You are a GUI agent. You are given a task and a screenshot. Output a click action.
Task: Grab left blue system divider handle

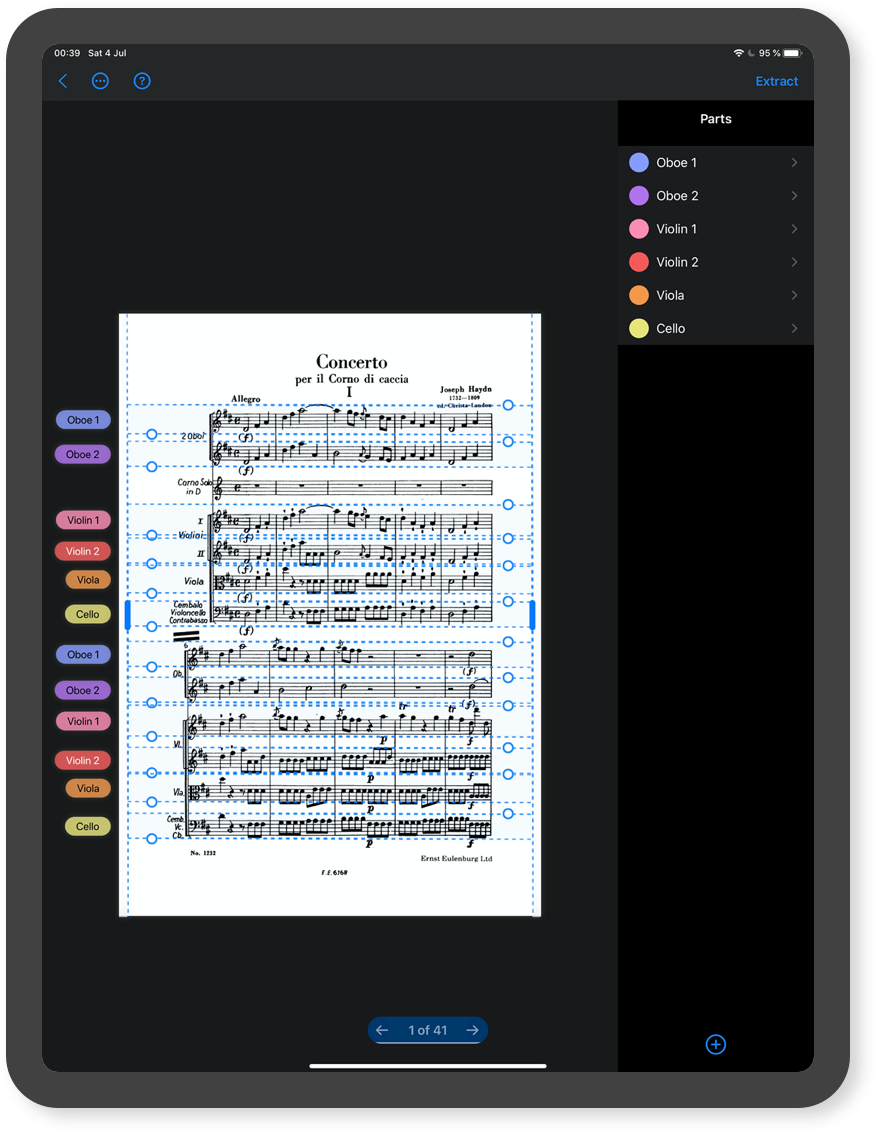tap(128, 615)
